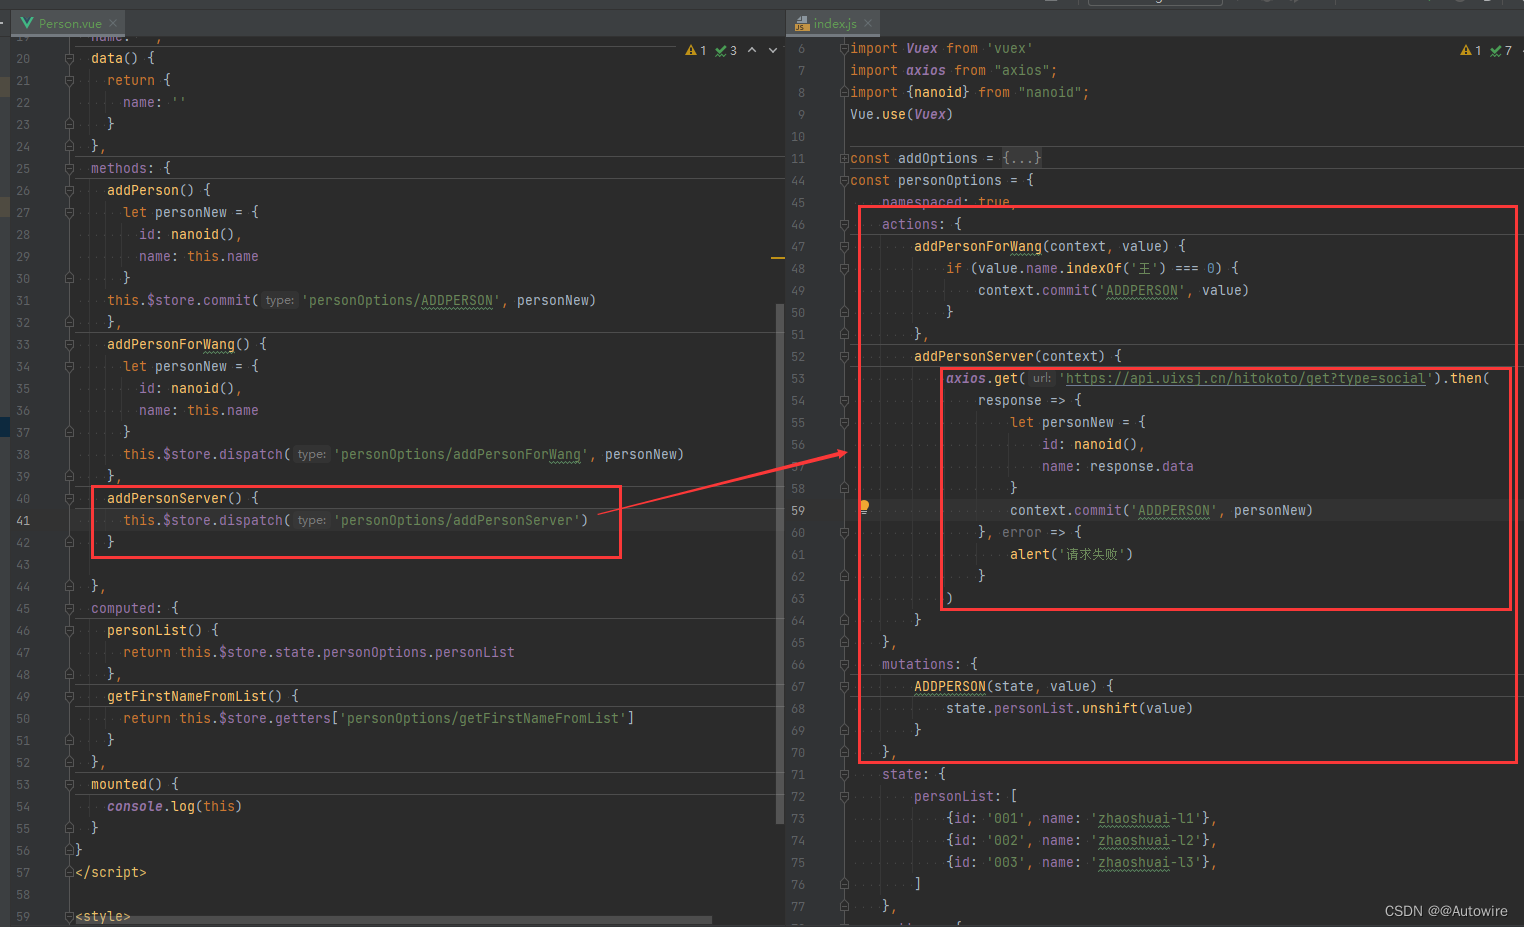The height and width of the screenshot is (927, 1524).
Task: Click alert('请求失败') call in index.js
Action: [1071, 554]
